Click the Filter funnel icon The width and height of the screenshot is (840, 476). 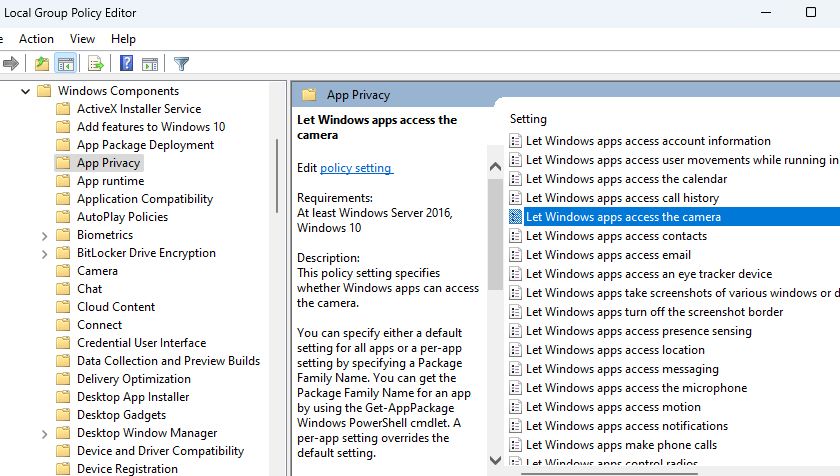181,64
